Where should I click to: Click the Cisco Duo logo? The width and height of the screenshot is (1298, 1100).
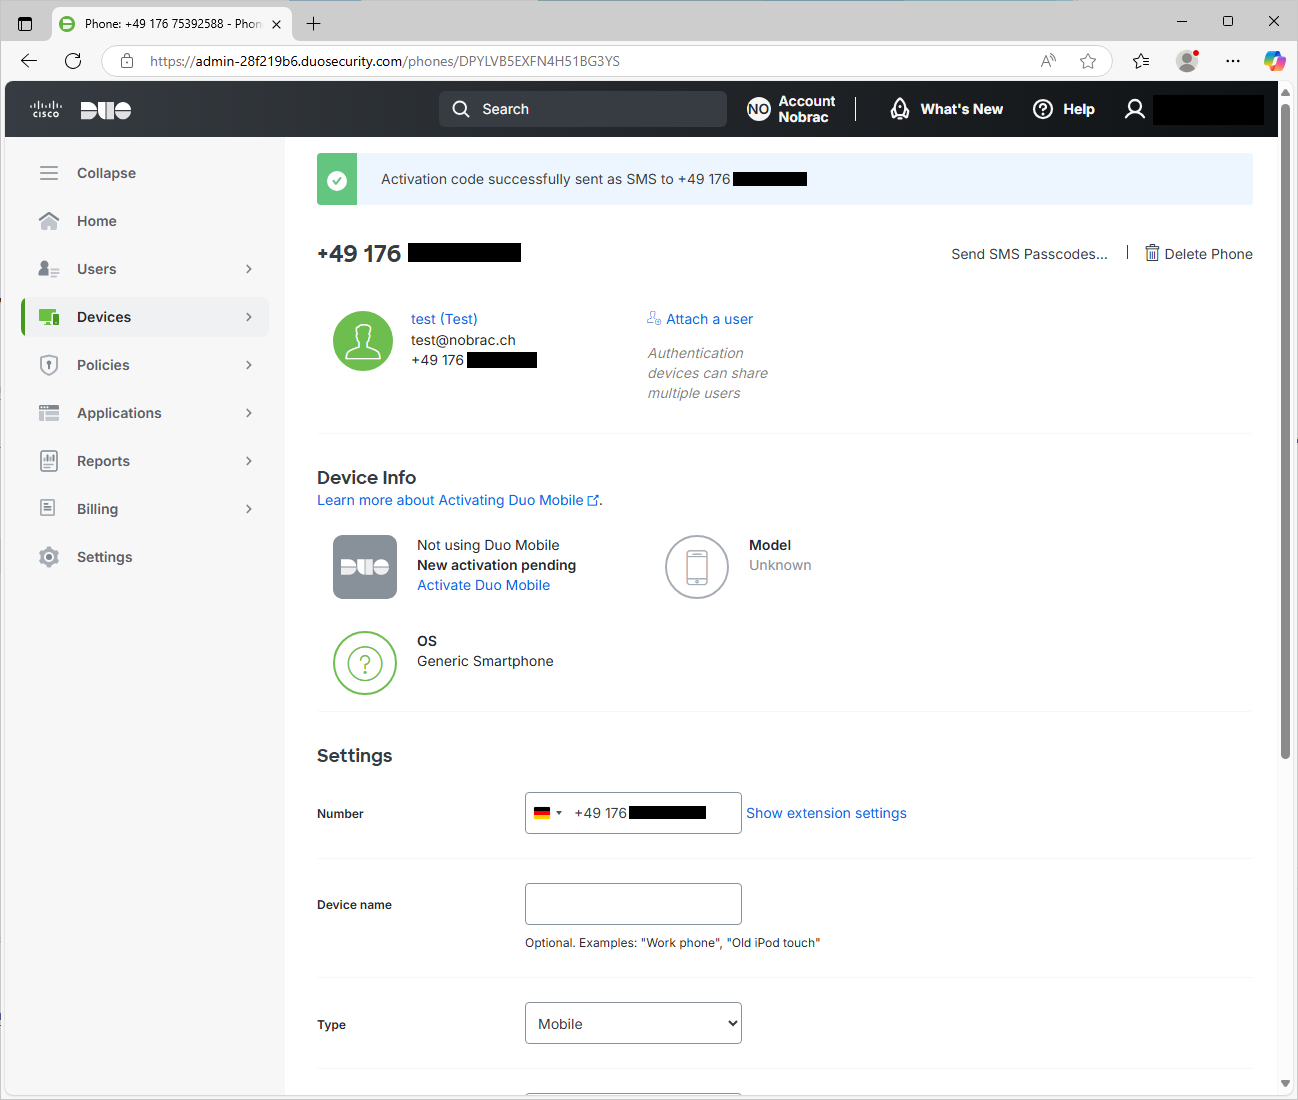click(81, 109)
